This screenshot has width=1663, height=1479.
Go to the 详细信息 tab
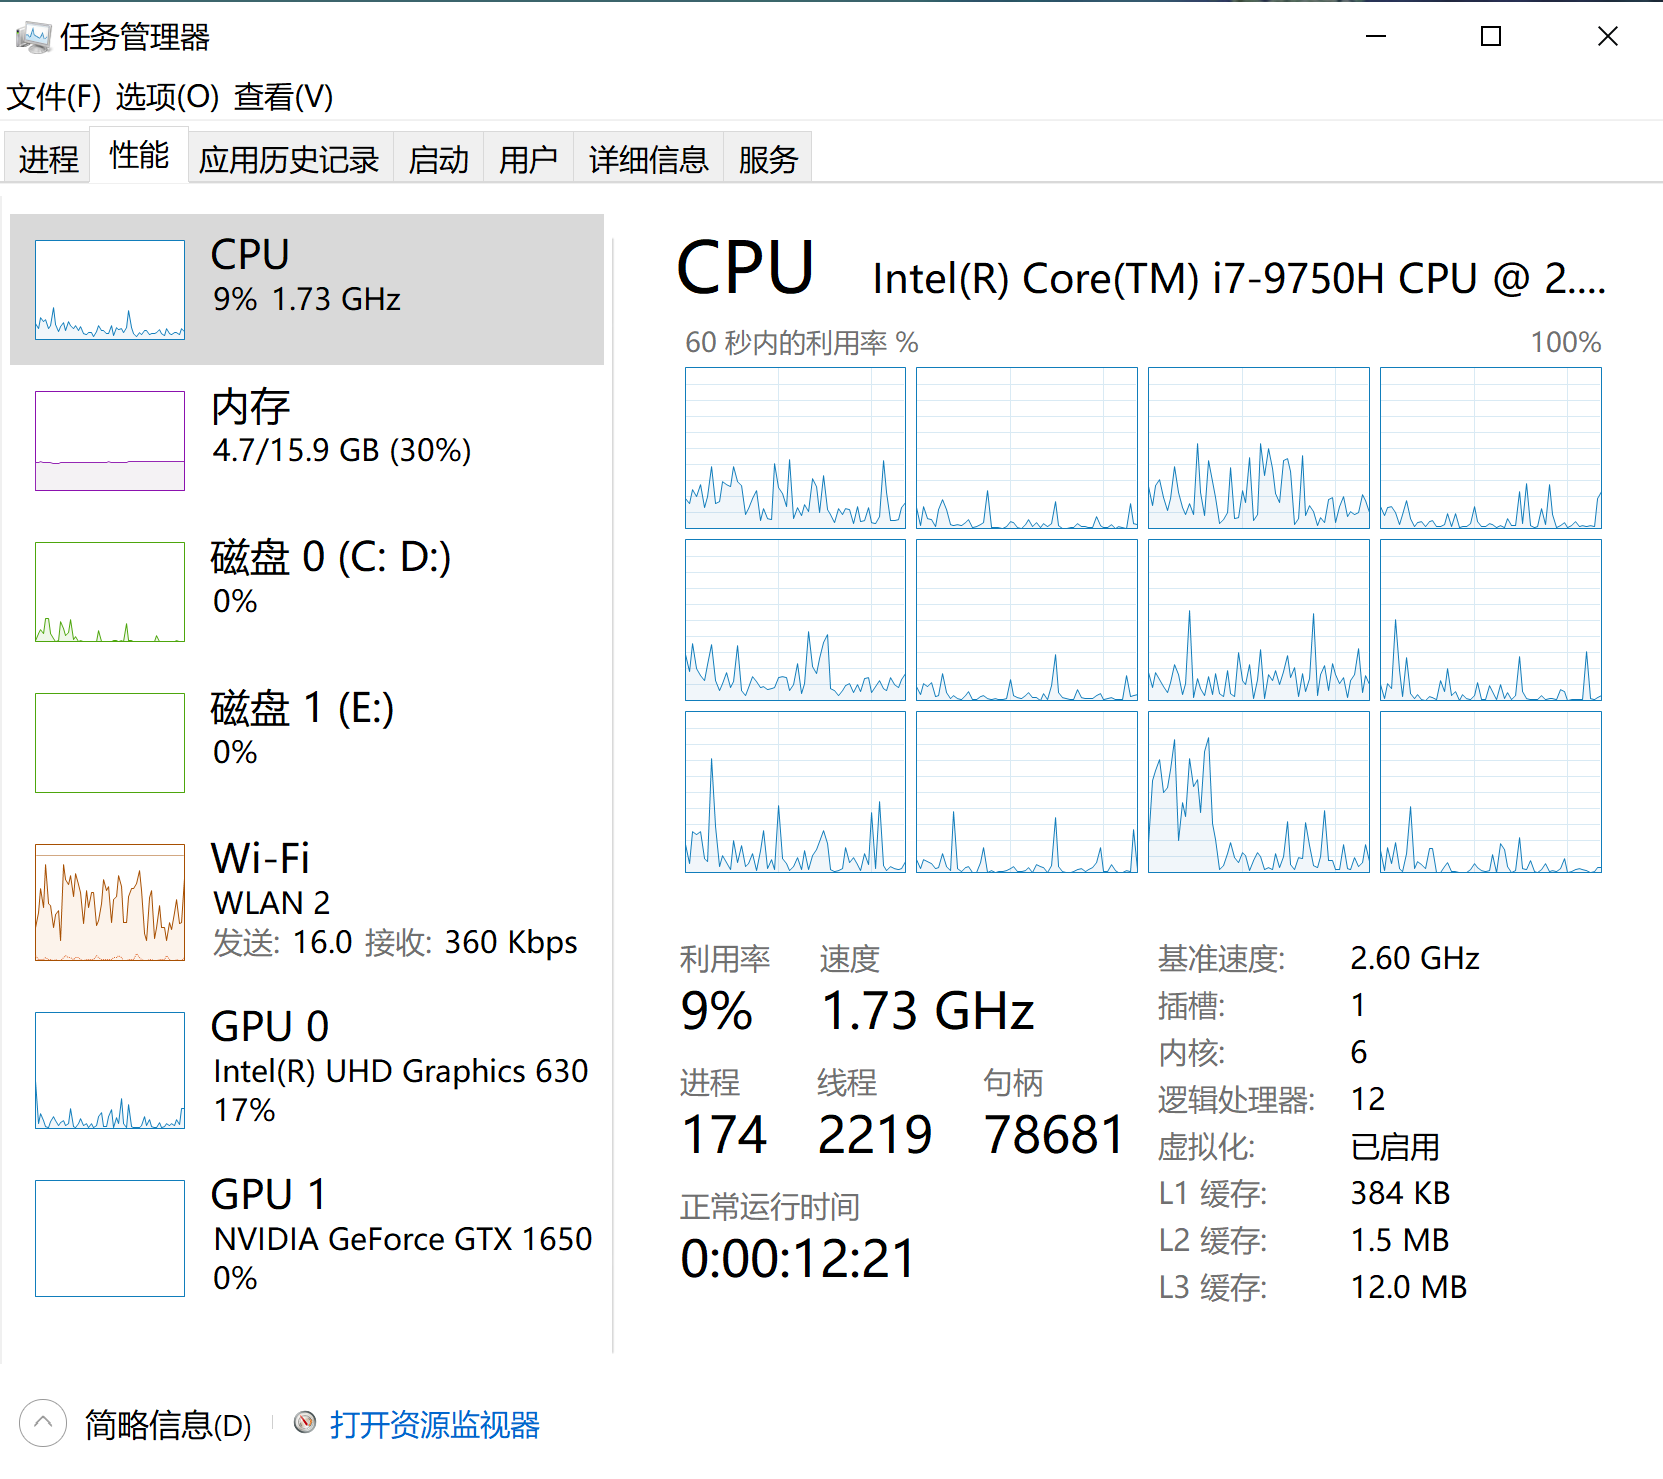(x=648, y=158)
